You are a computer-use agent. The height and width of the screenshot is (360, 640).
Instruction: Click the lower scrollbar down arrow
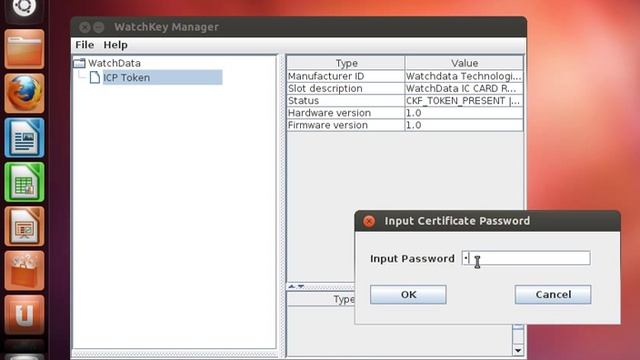[518, 350]
